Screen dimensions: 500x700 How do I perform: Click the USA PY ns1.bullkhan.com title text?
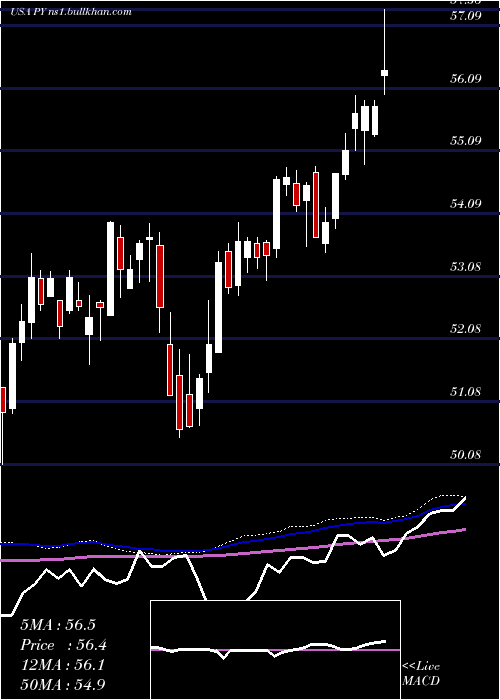click(x=71, y=12)
